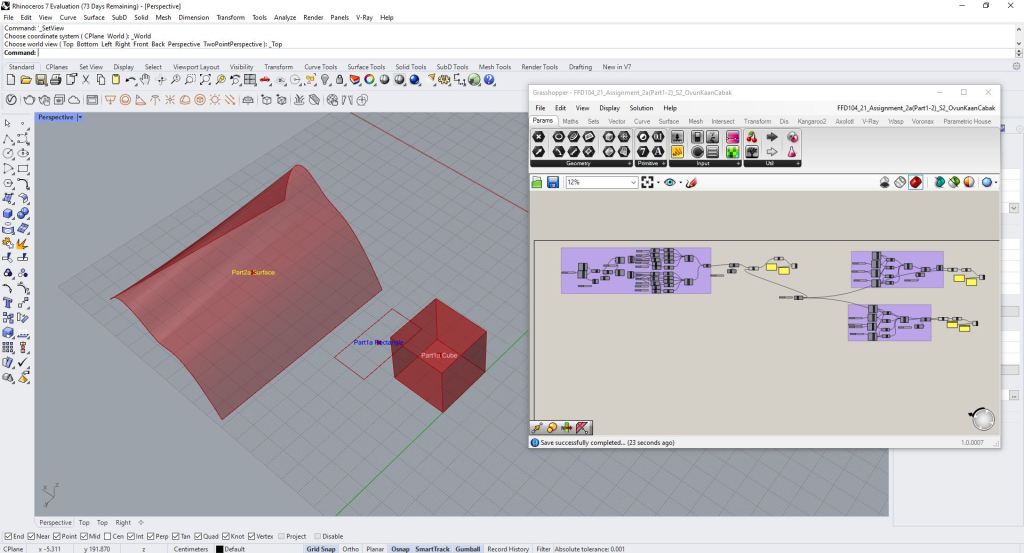1024x553 pixels.
Task: Select the Pan hand tool
Action: point(145,80)
